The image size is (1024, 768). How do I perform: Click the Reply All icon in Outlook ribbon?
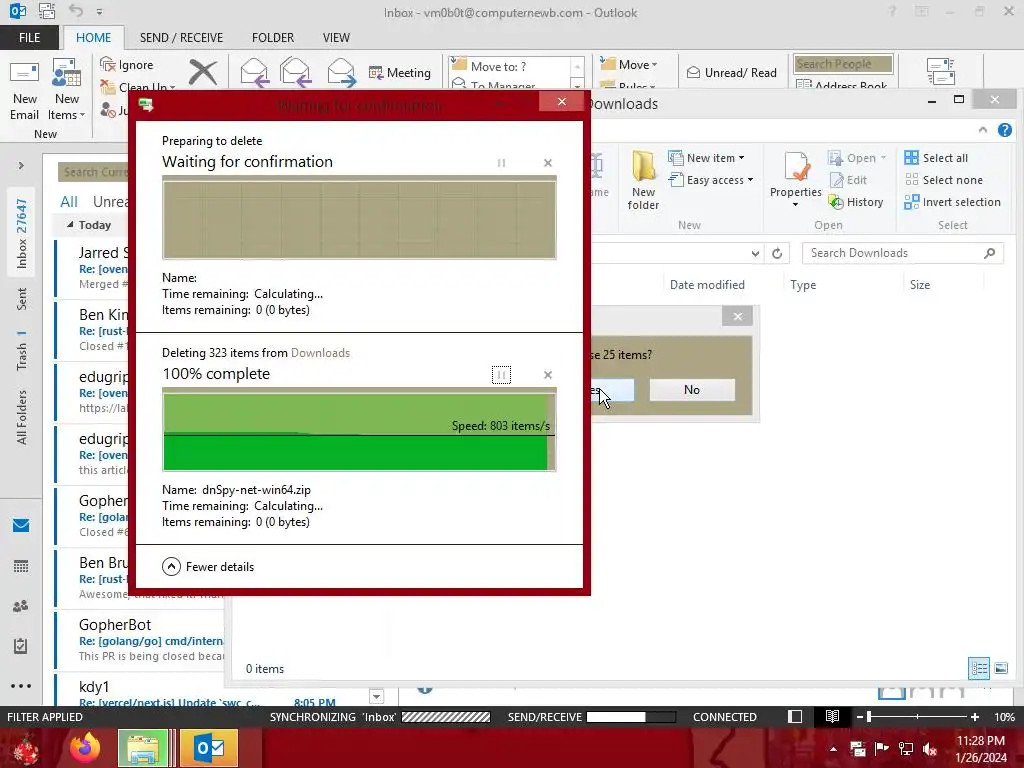[295, 72]
